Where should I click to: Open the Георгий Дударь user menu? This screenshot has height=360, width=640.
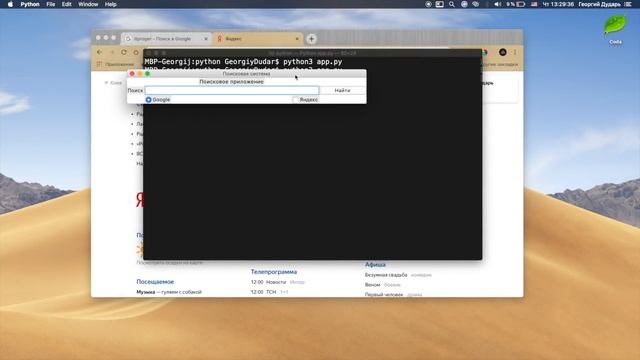click(x=600, y=4)
